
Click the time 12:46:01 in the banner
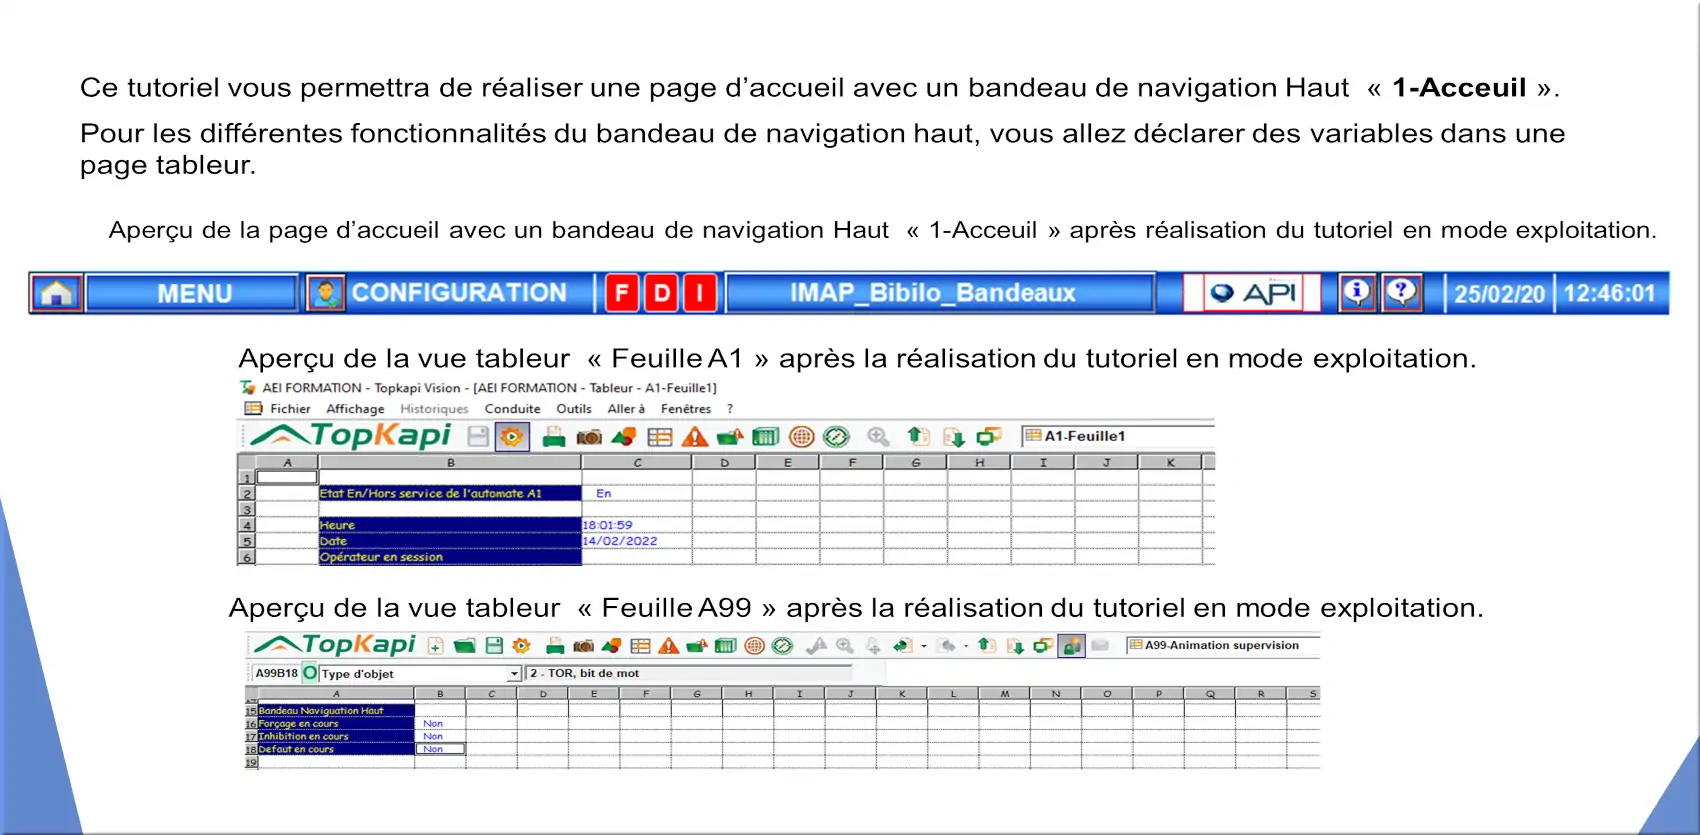[x=1610, y=294]
